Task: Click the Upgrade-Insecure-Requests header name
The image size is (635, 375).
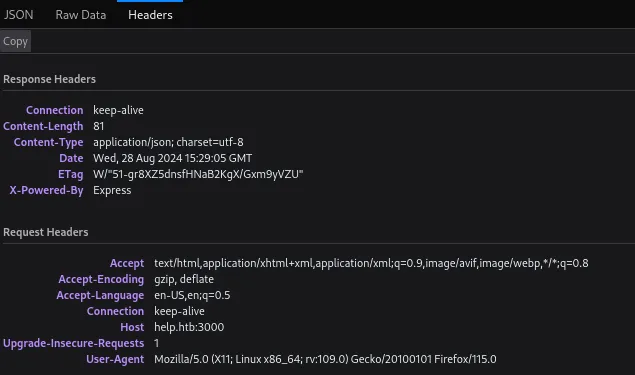Action: point(74,343)
